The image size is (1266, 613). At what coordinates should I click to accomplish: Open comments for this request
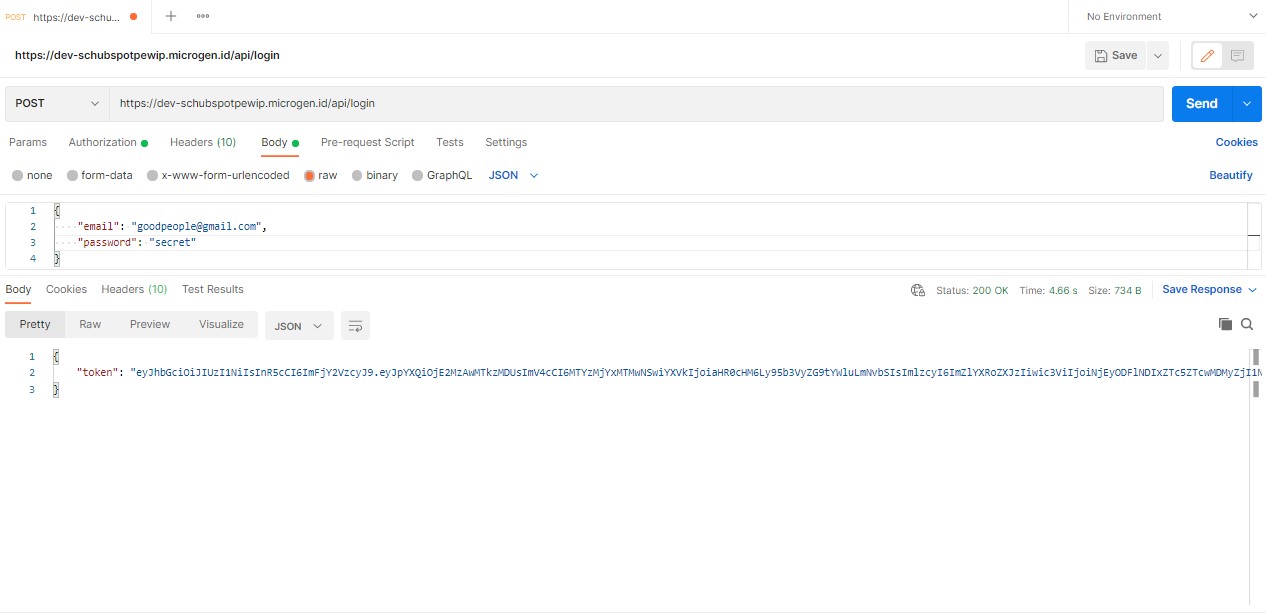click(x=1239, y=55)
